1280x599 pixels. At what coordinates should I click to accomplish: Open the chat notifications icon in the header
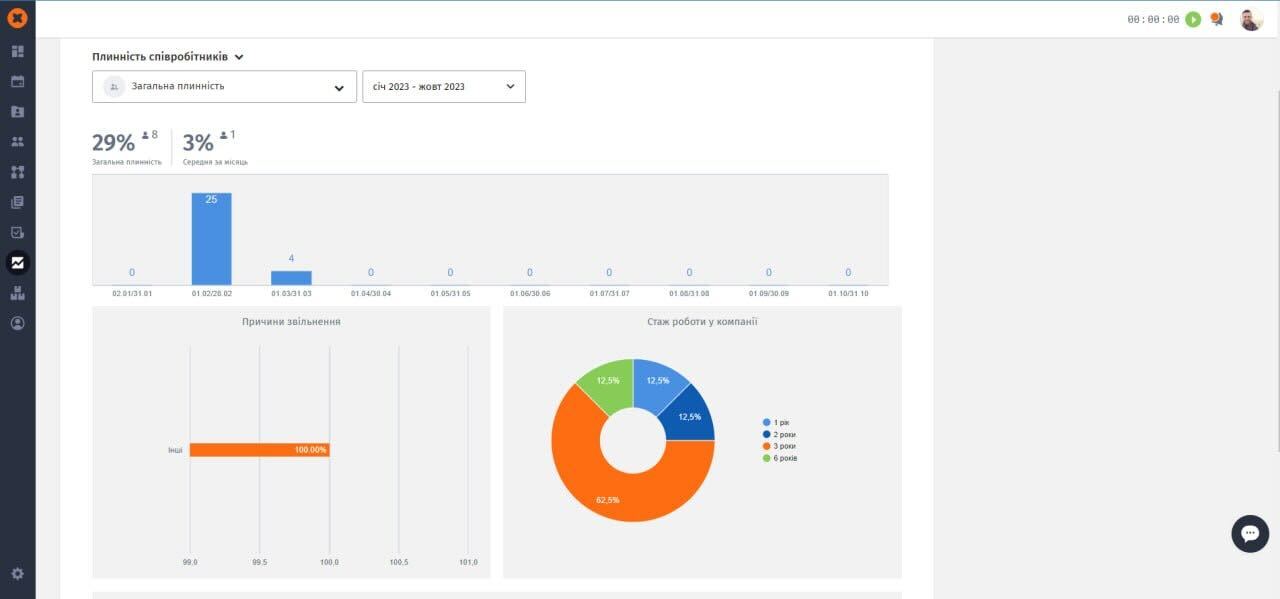[x=1216, y=19]
